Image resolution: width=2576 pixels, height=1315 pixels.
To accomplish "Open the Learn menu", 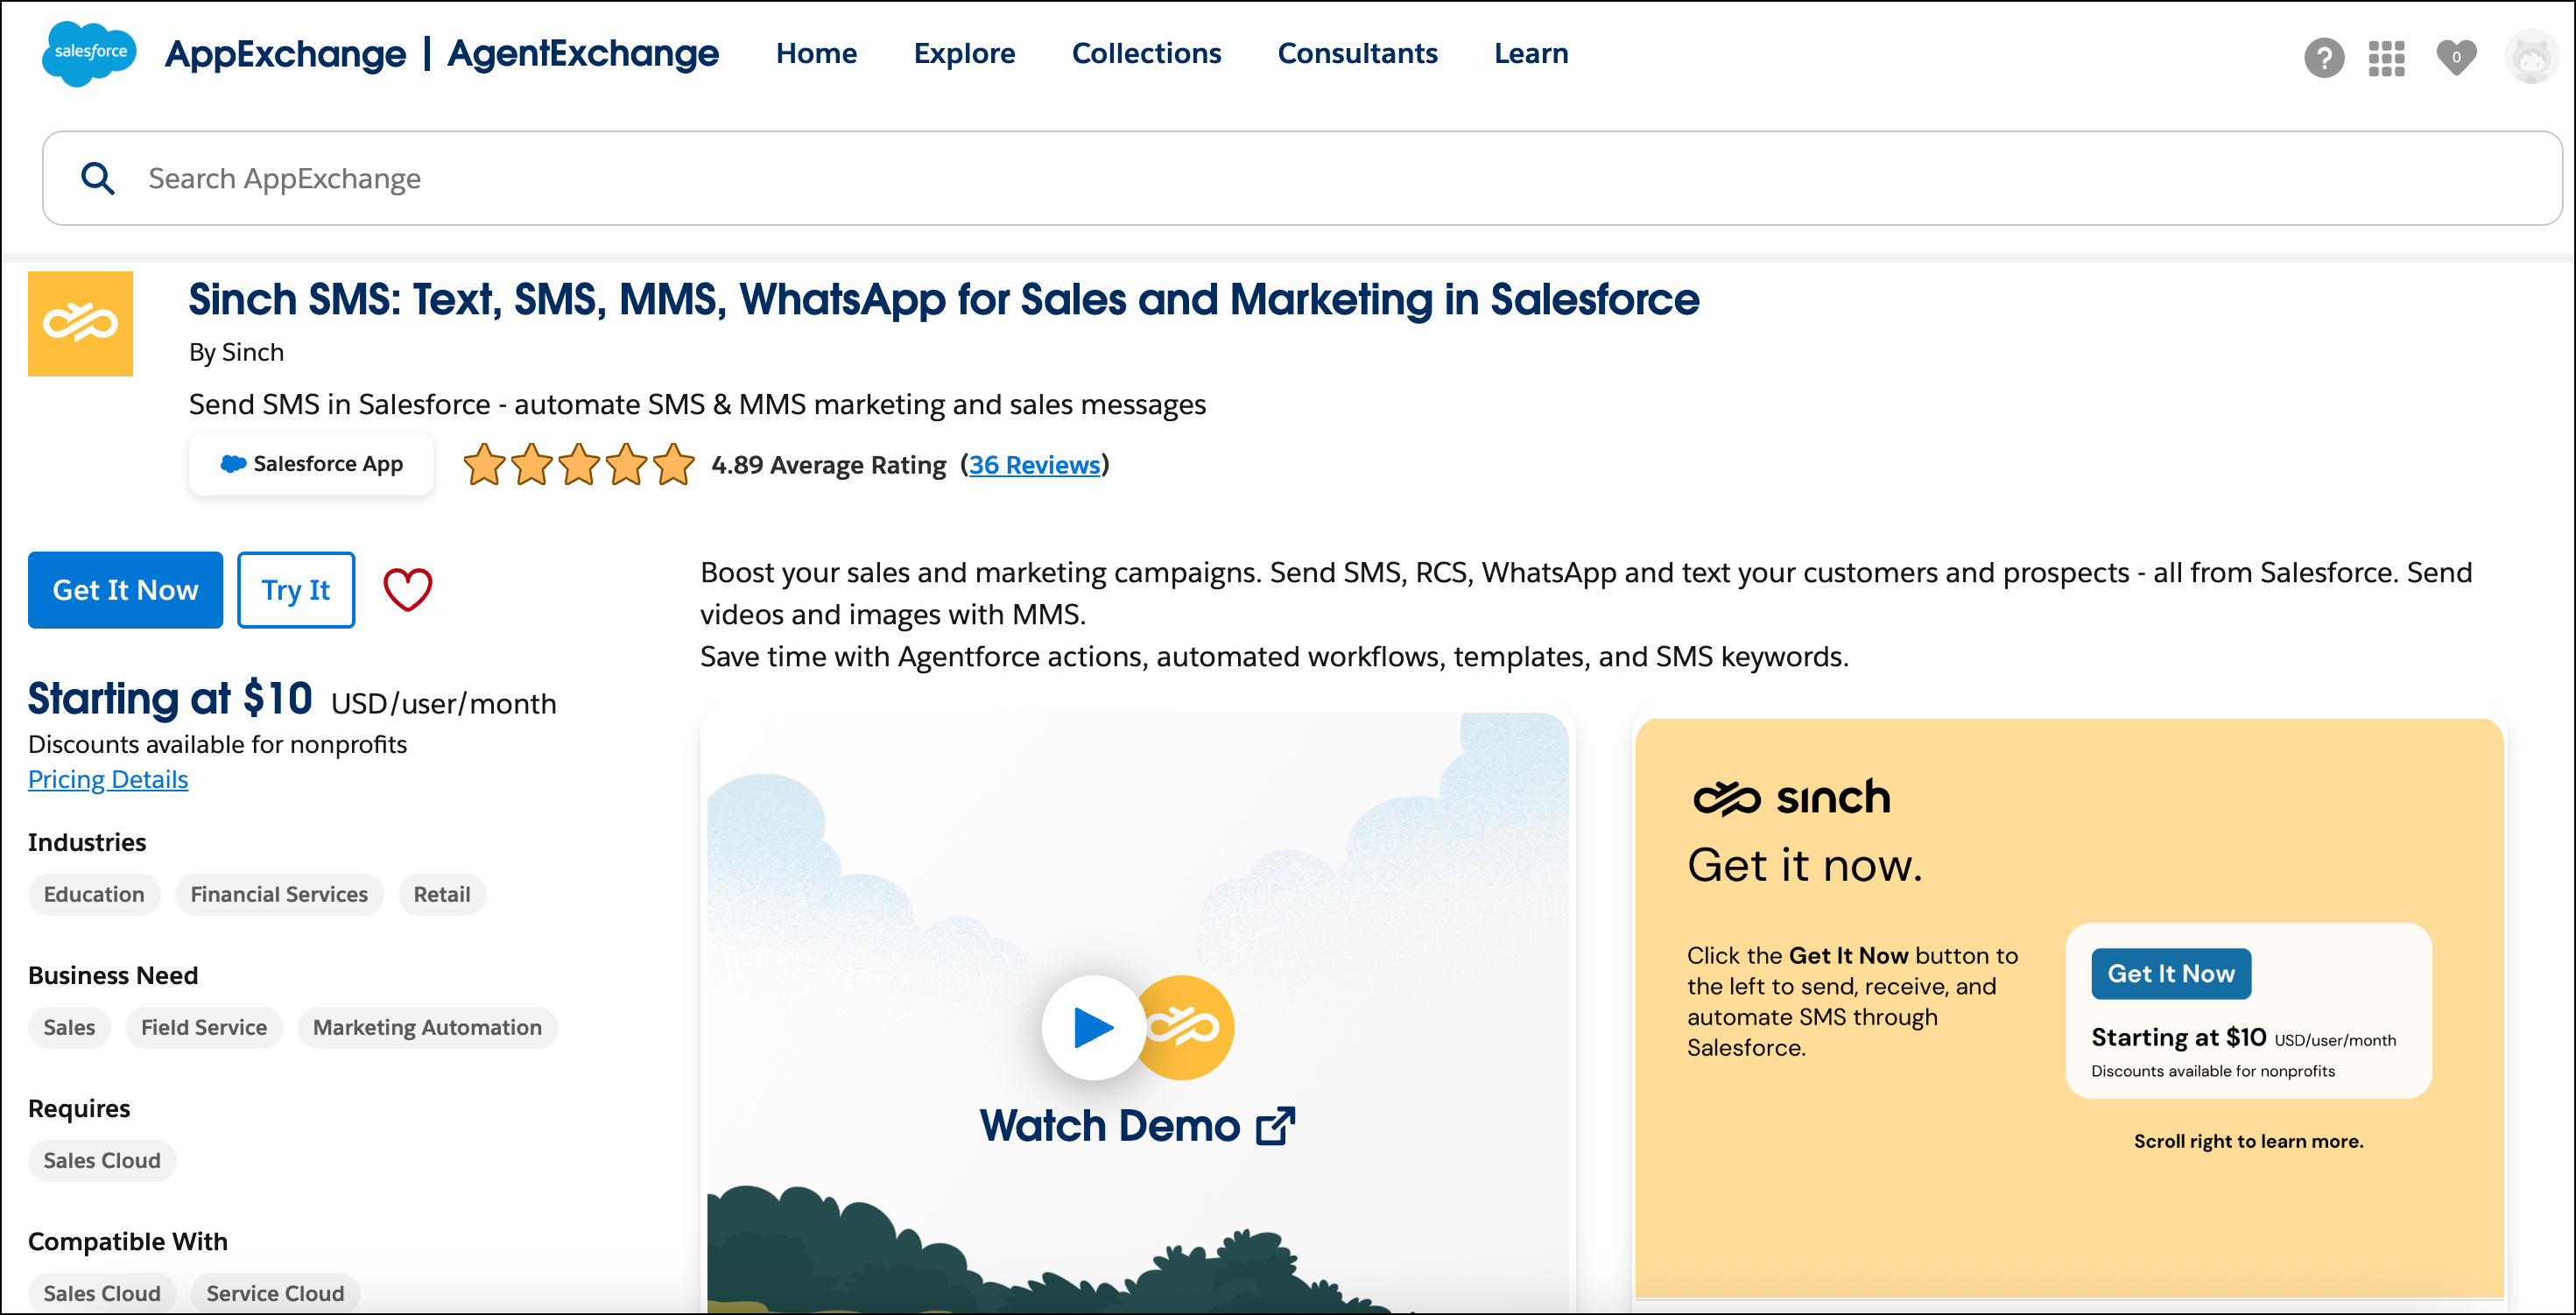I will (1530, 53).
